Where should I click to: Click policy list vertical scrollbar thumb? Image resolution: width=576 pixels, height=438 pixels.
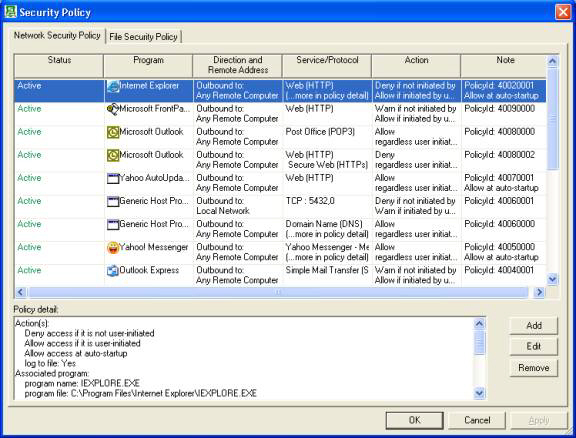tap(552, 119)
